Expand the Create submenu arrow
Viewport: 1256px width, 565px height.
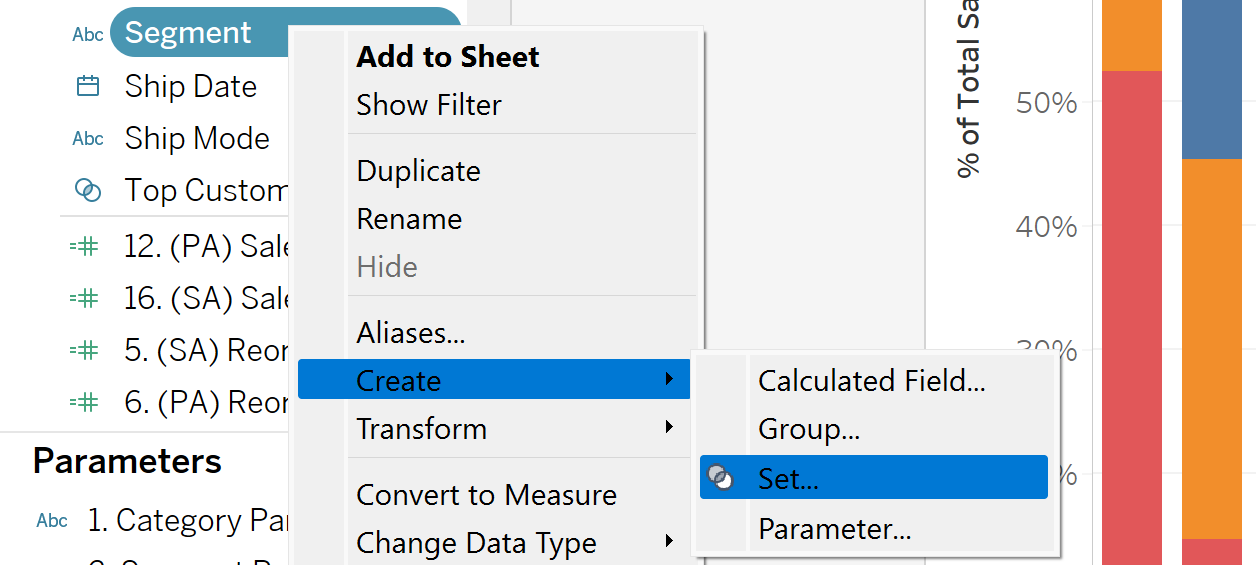(668, 380)
